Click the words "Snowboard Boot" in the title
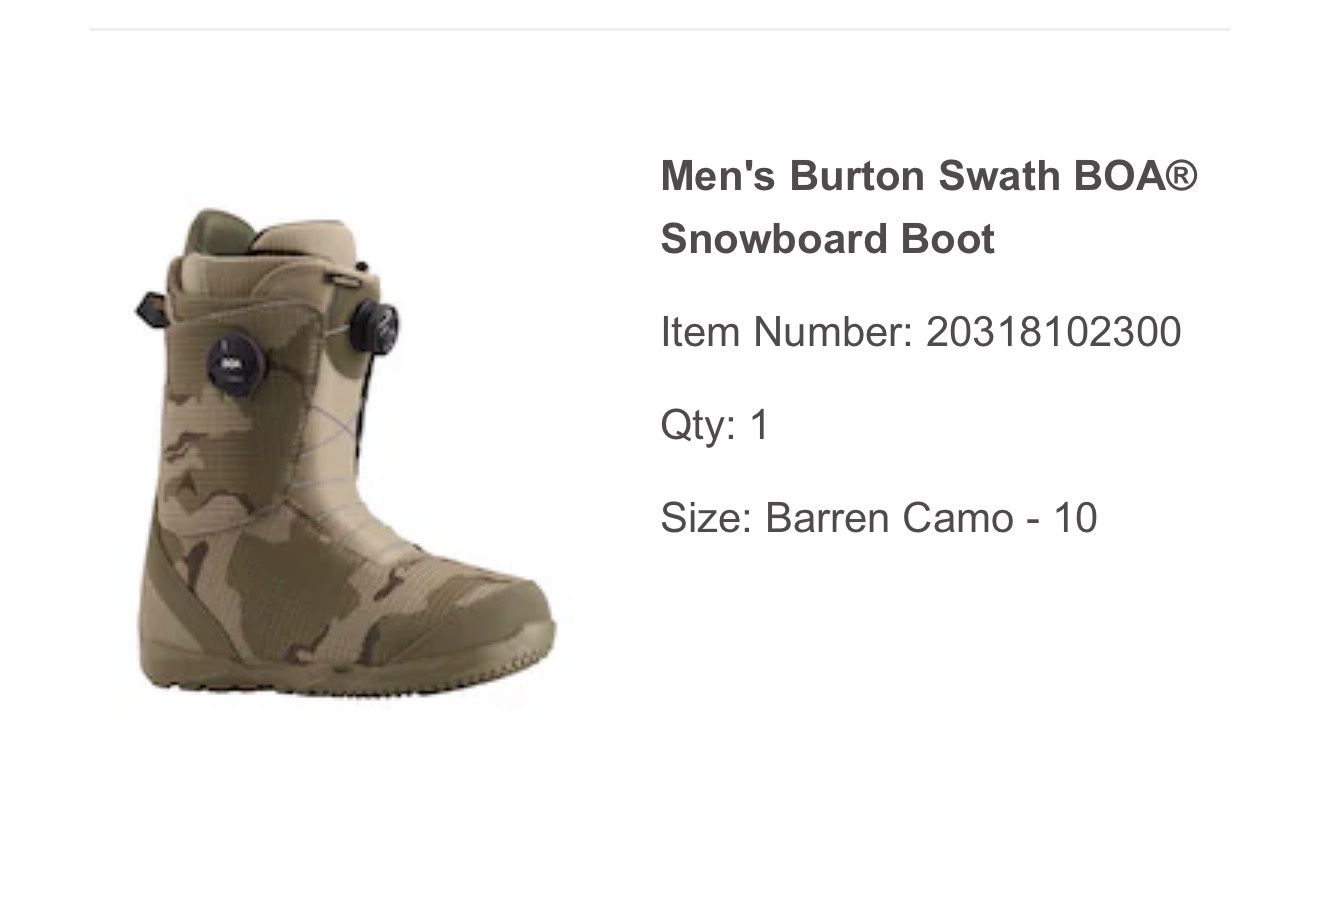1320x905 pixels. coord(828,240)
